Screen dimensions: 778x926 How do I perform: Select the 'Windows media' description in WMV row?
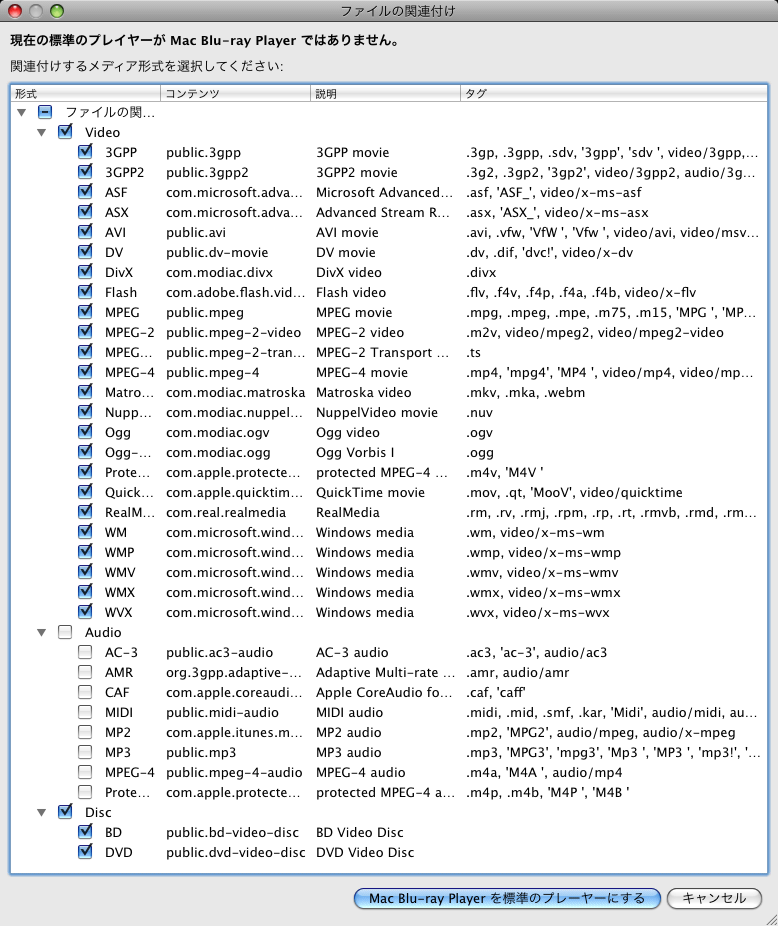click(x=365, y=573)
